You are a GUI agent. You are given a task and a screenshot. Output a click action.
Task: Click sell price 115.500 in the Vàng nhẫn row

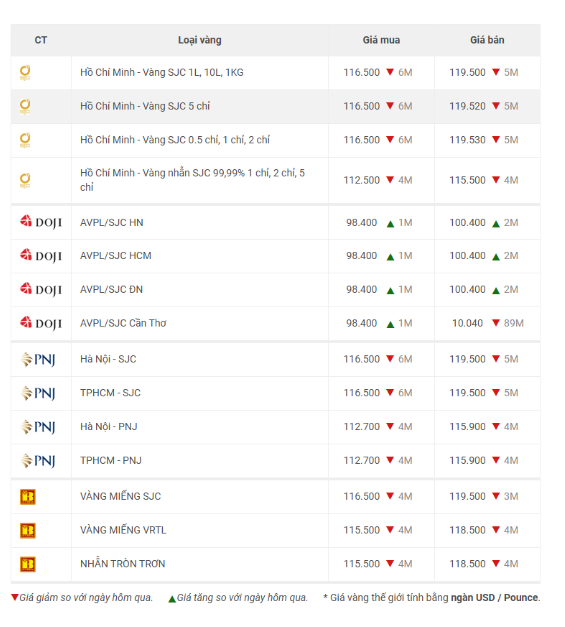(x=467, y=180)
